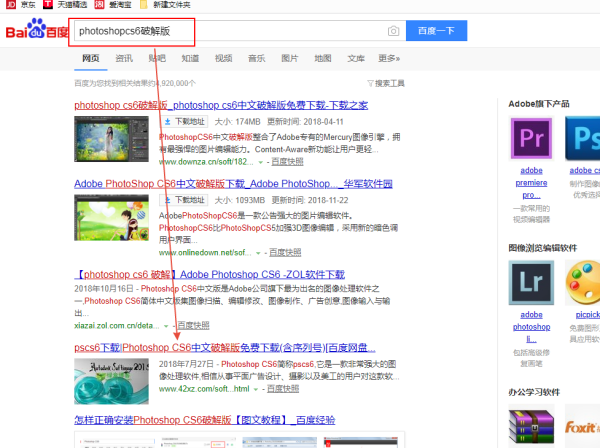600x448 pixels.
Task: Click thumbnail of the downza result
Action: [111, 139]
